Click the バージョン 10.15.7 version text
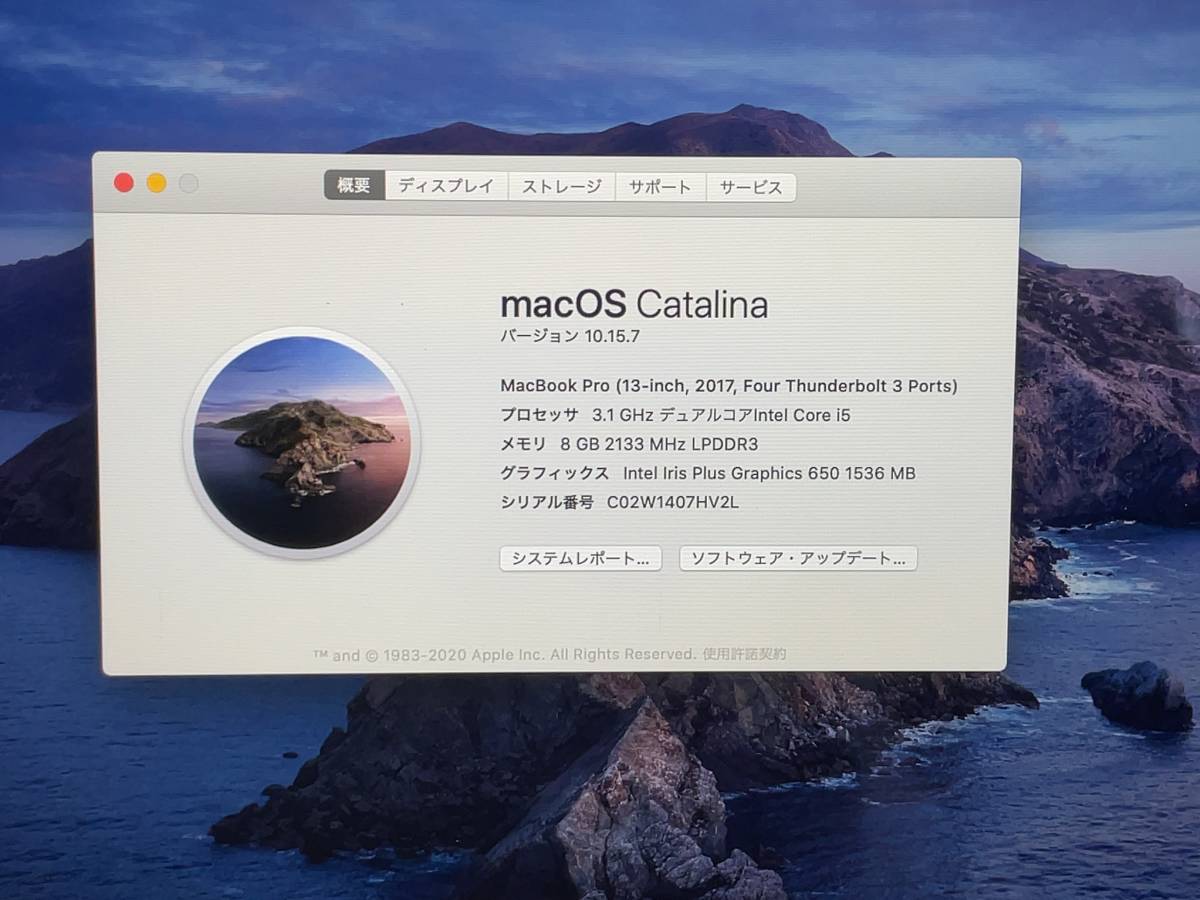The width and height of the screenshot is (1200, 900). click(x=569, y=336)
